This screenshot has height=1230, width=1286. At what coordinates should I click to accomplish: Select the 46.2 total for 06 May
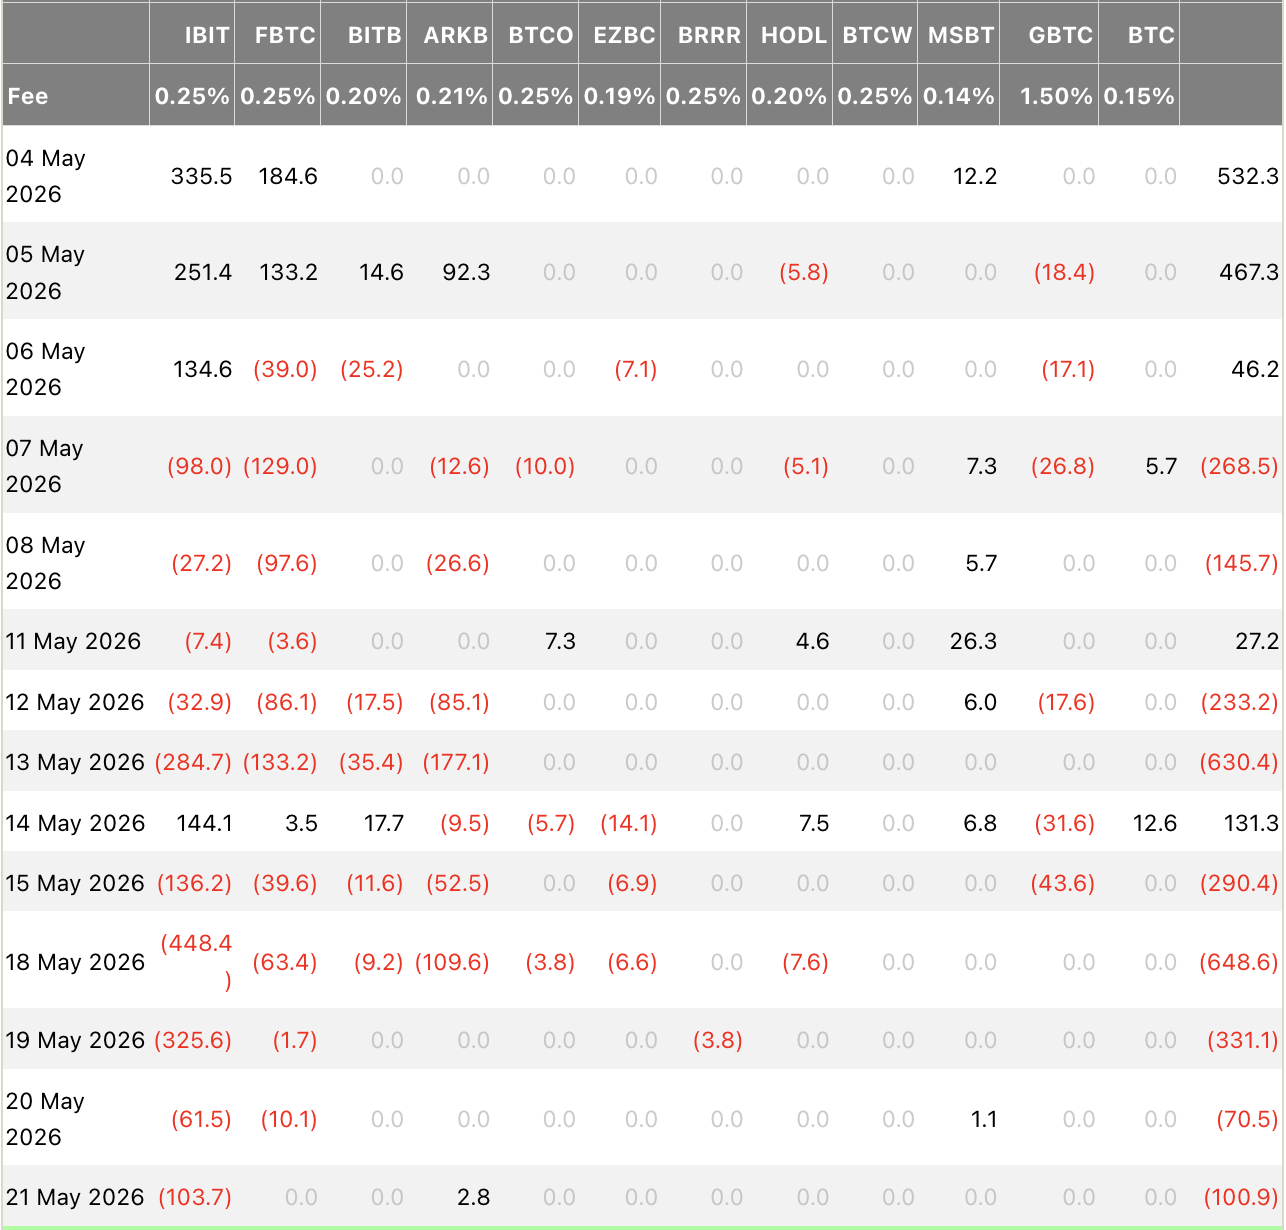coord(1255,369)
